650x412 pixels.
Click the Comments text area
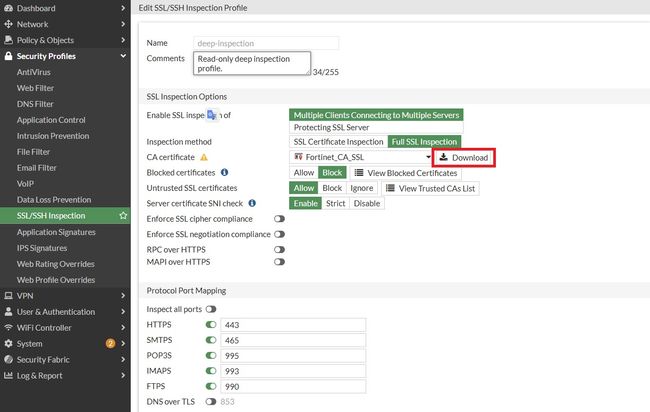coord(252,63)
